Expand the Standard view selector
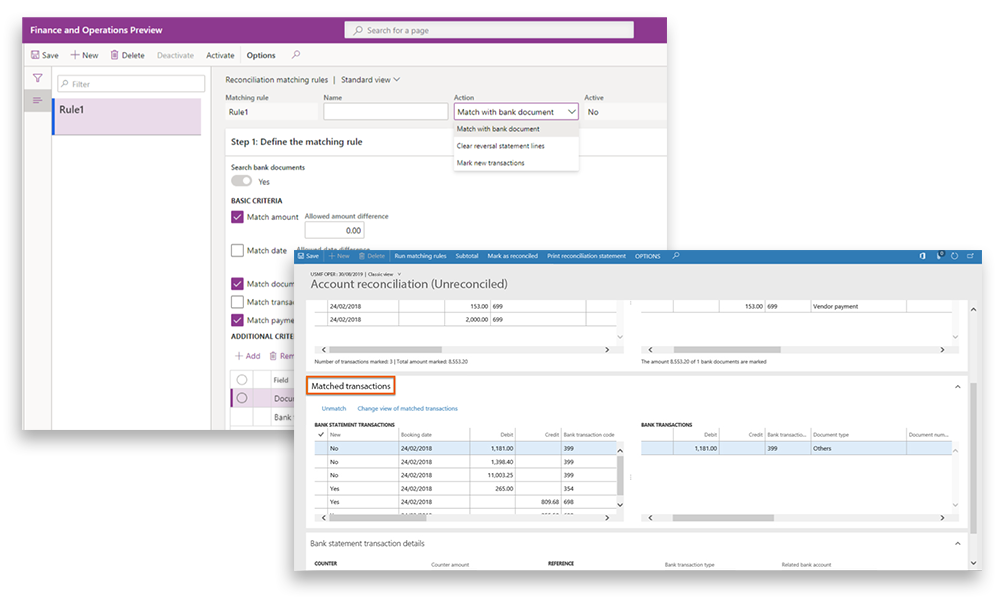 click(371, 80)
